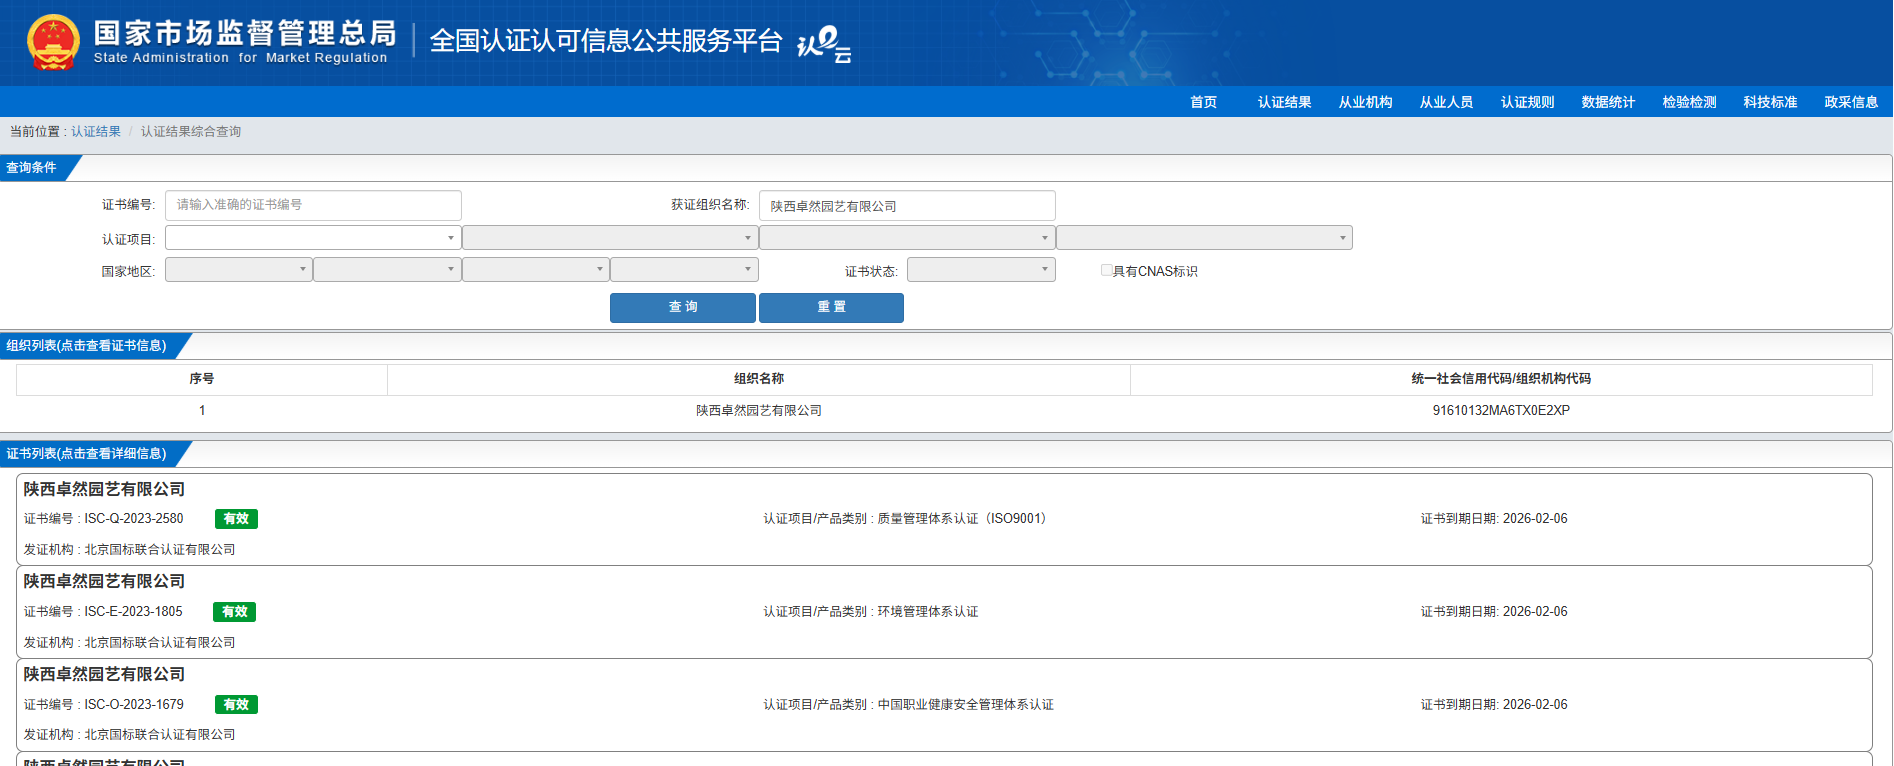This screenshot has height=766, width=1894.
Task: Enable the 具有CNAS标识 checkbox
Action: (1106, 270)
